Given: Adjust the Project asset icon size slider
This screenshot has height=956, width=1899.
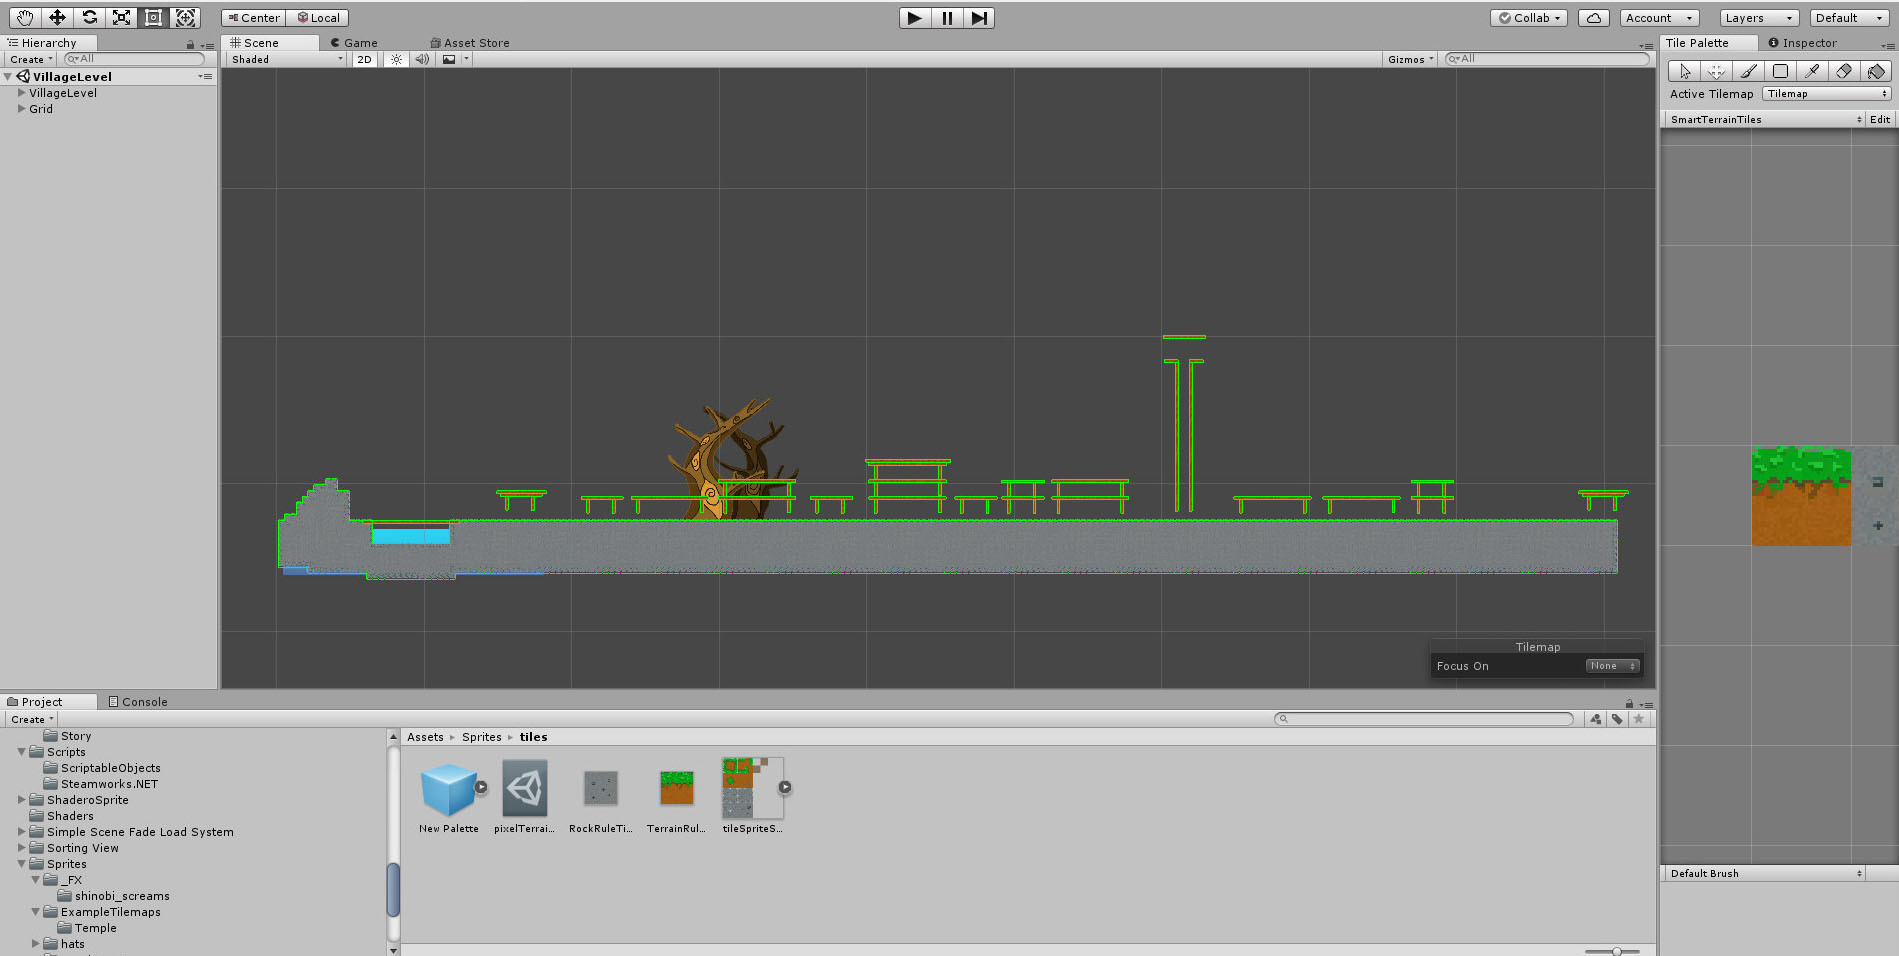Looking at the screenshot, I should [1616, 951].
